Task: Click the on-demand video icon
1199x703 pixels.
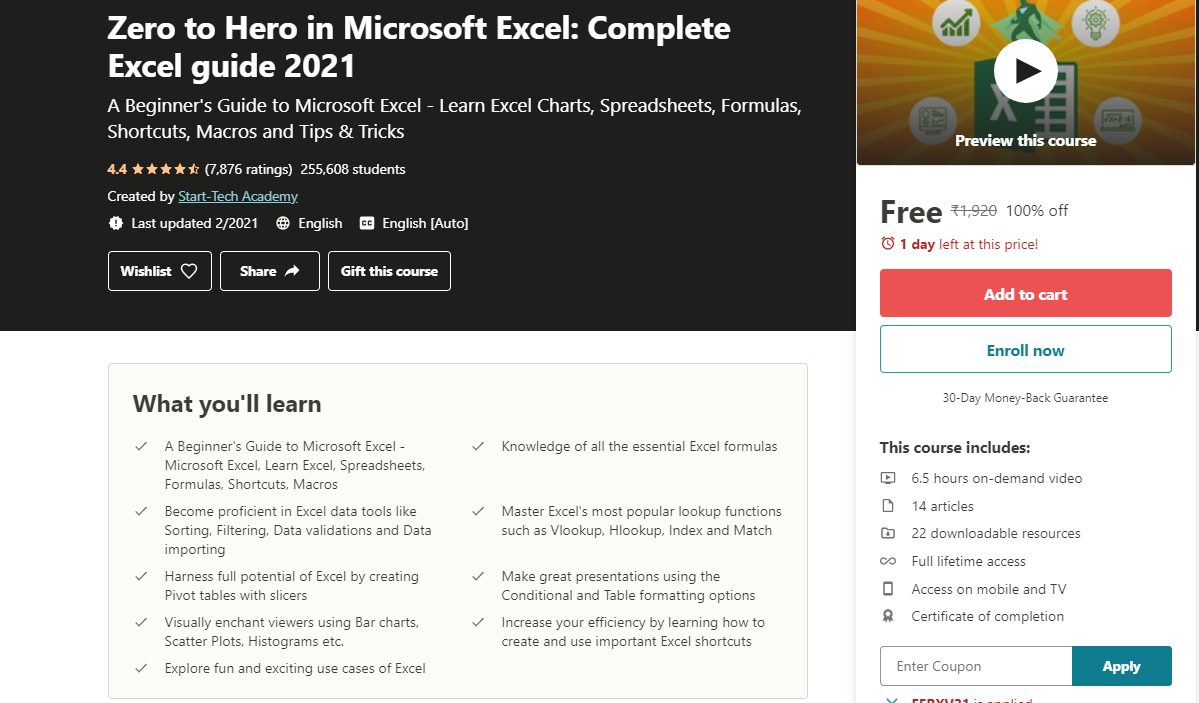Action: coord(888,478)
